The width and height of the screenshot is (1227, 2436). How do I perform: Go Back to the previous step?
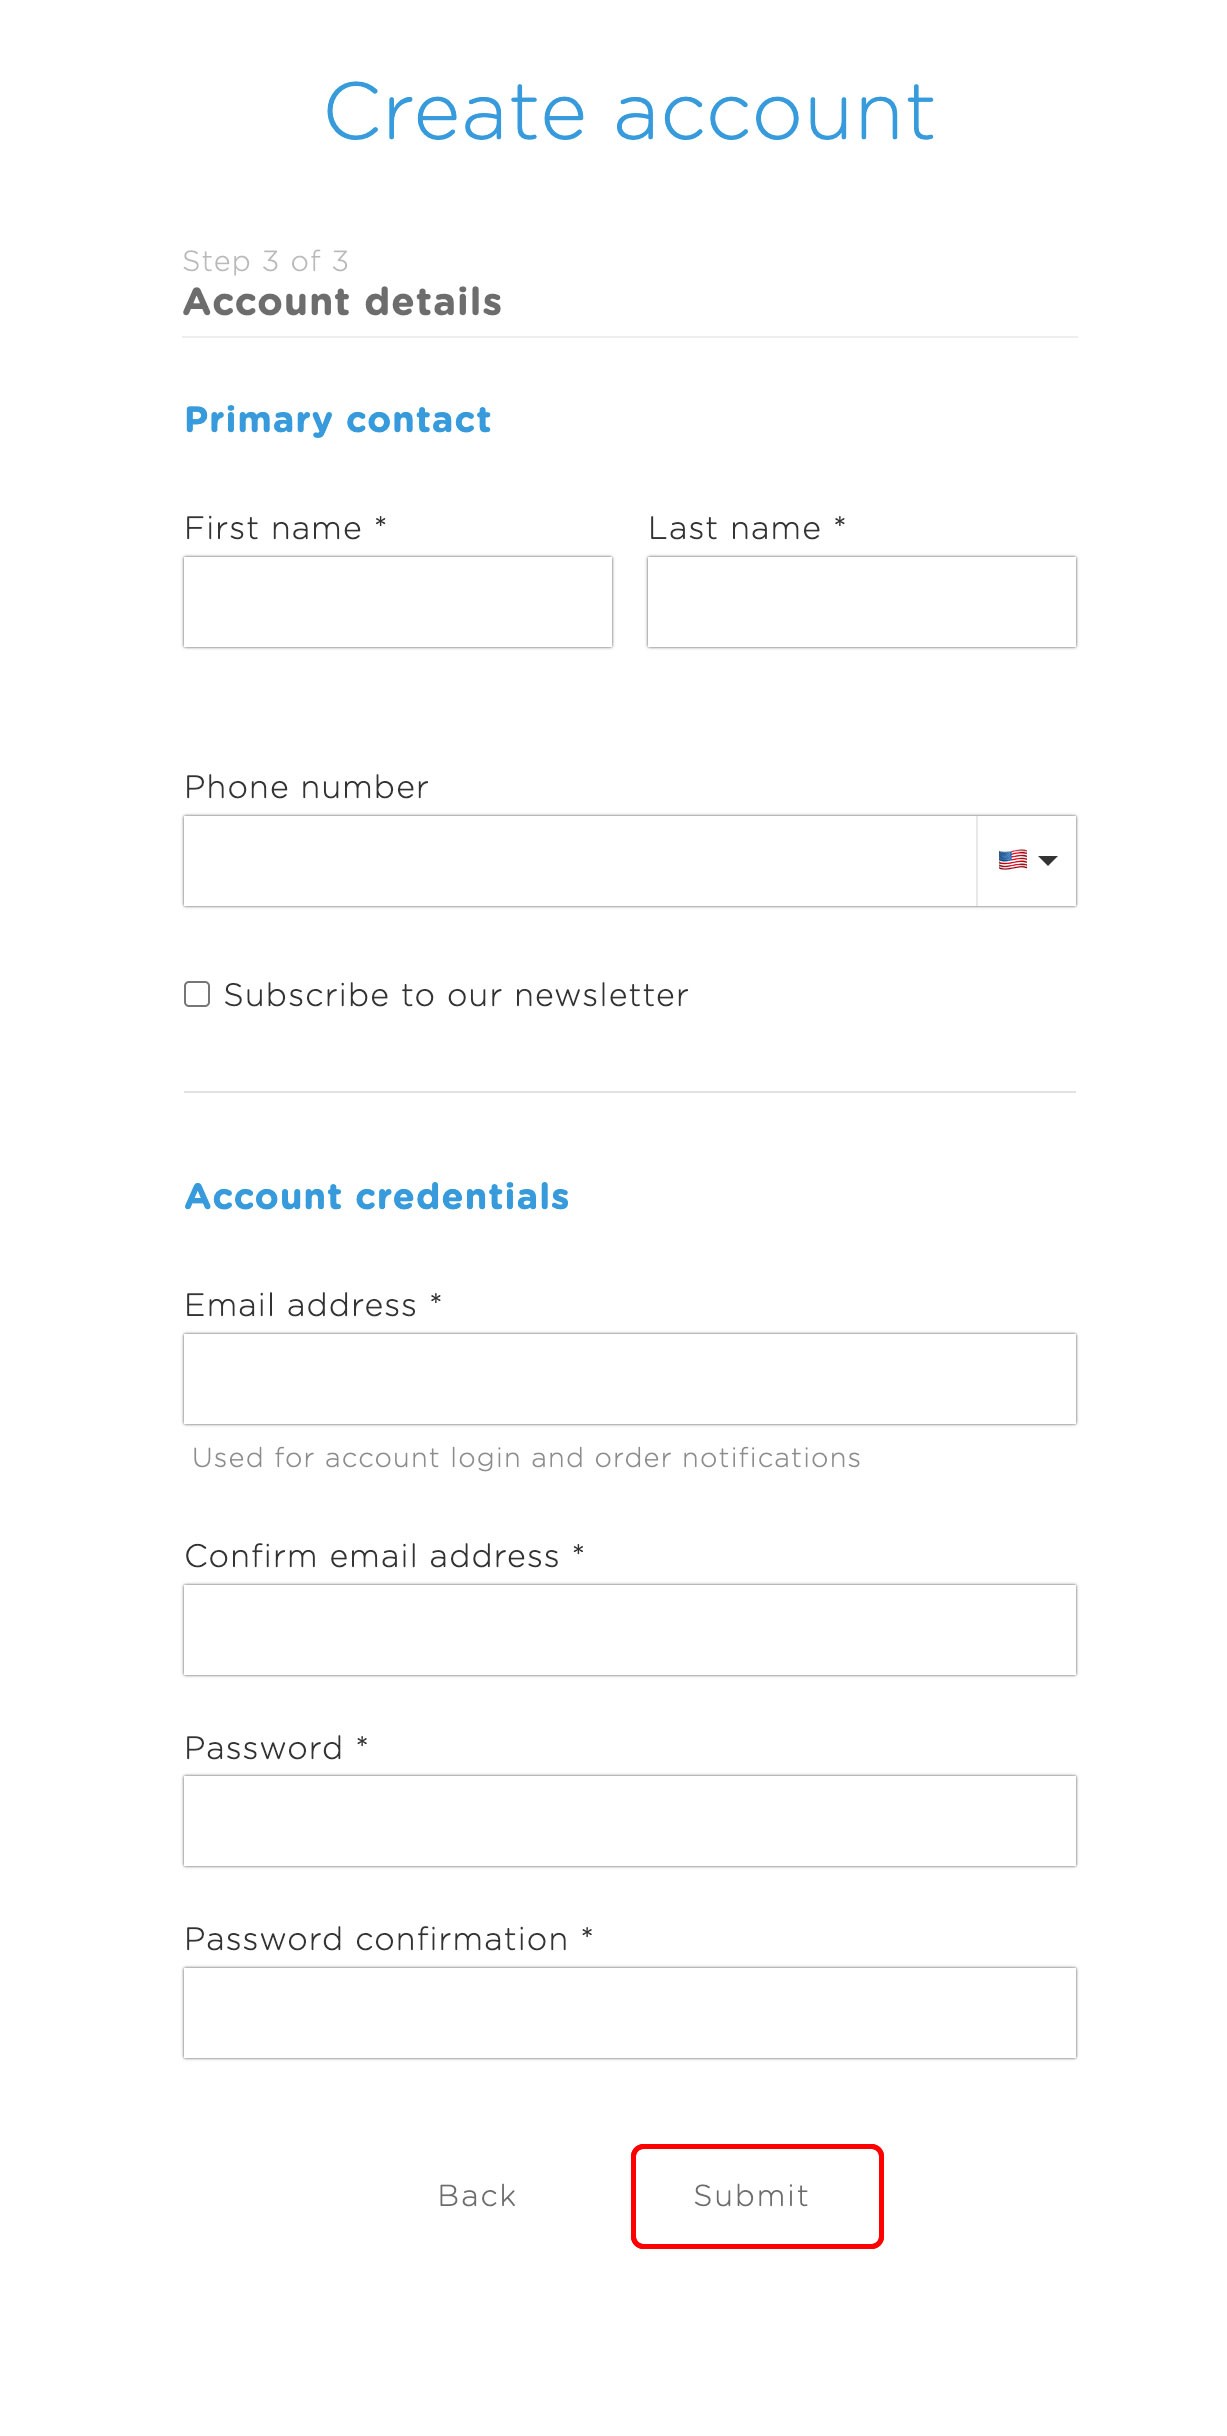[477, 2196]
